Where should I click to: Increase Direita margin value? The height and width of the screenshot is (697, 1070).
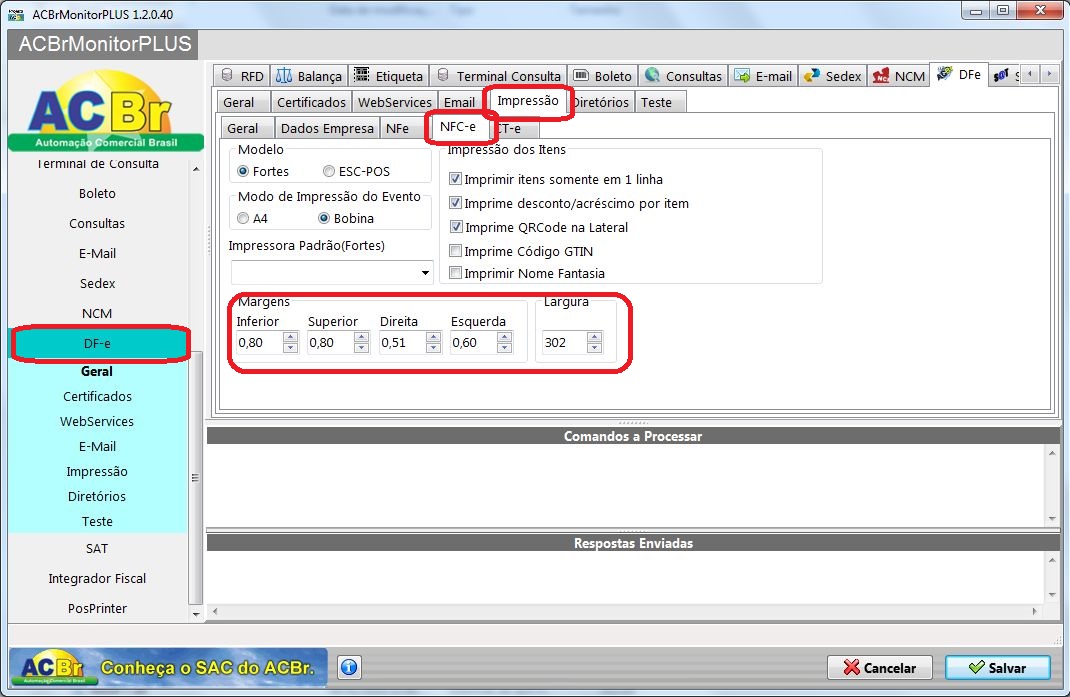[433, 337]
